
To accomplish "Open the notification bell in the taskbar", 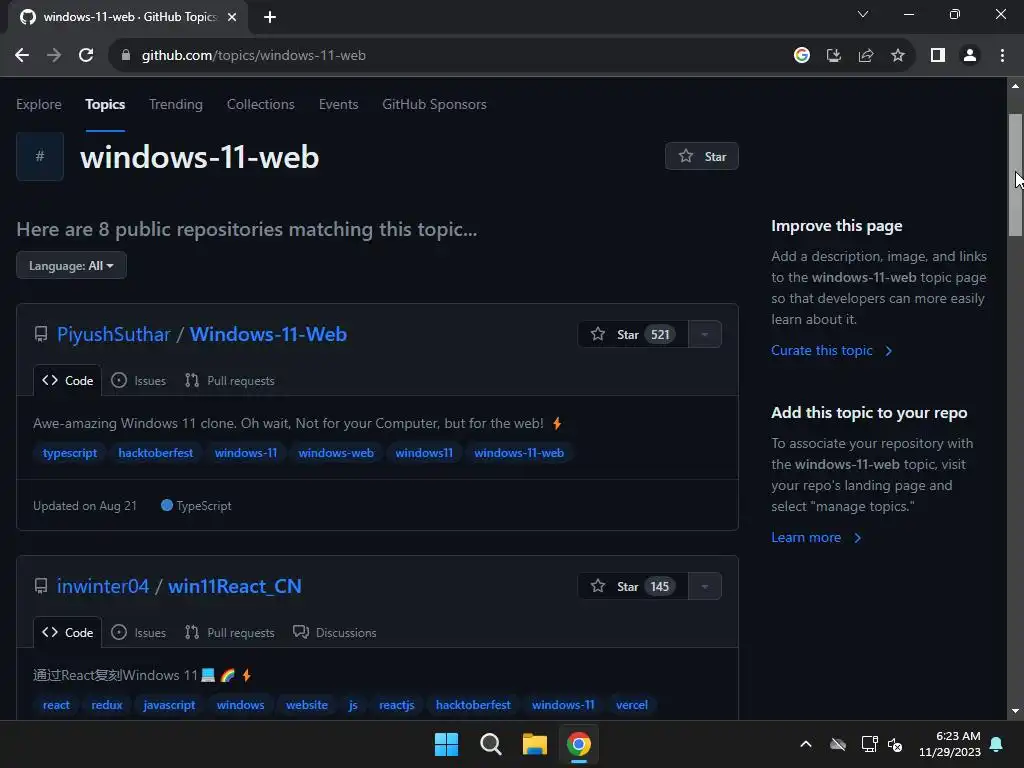I will tap(997, 744).
